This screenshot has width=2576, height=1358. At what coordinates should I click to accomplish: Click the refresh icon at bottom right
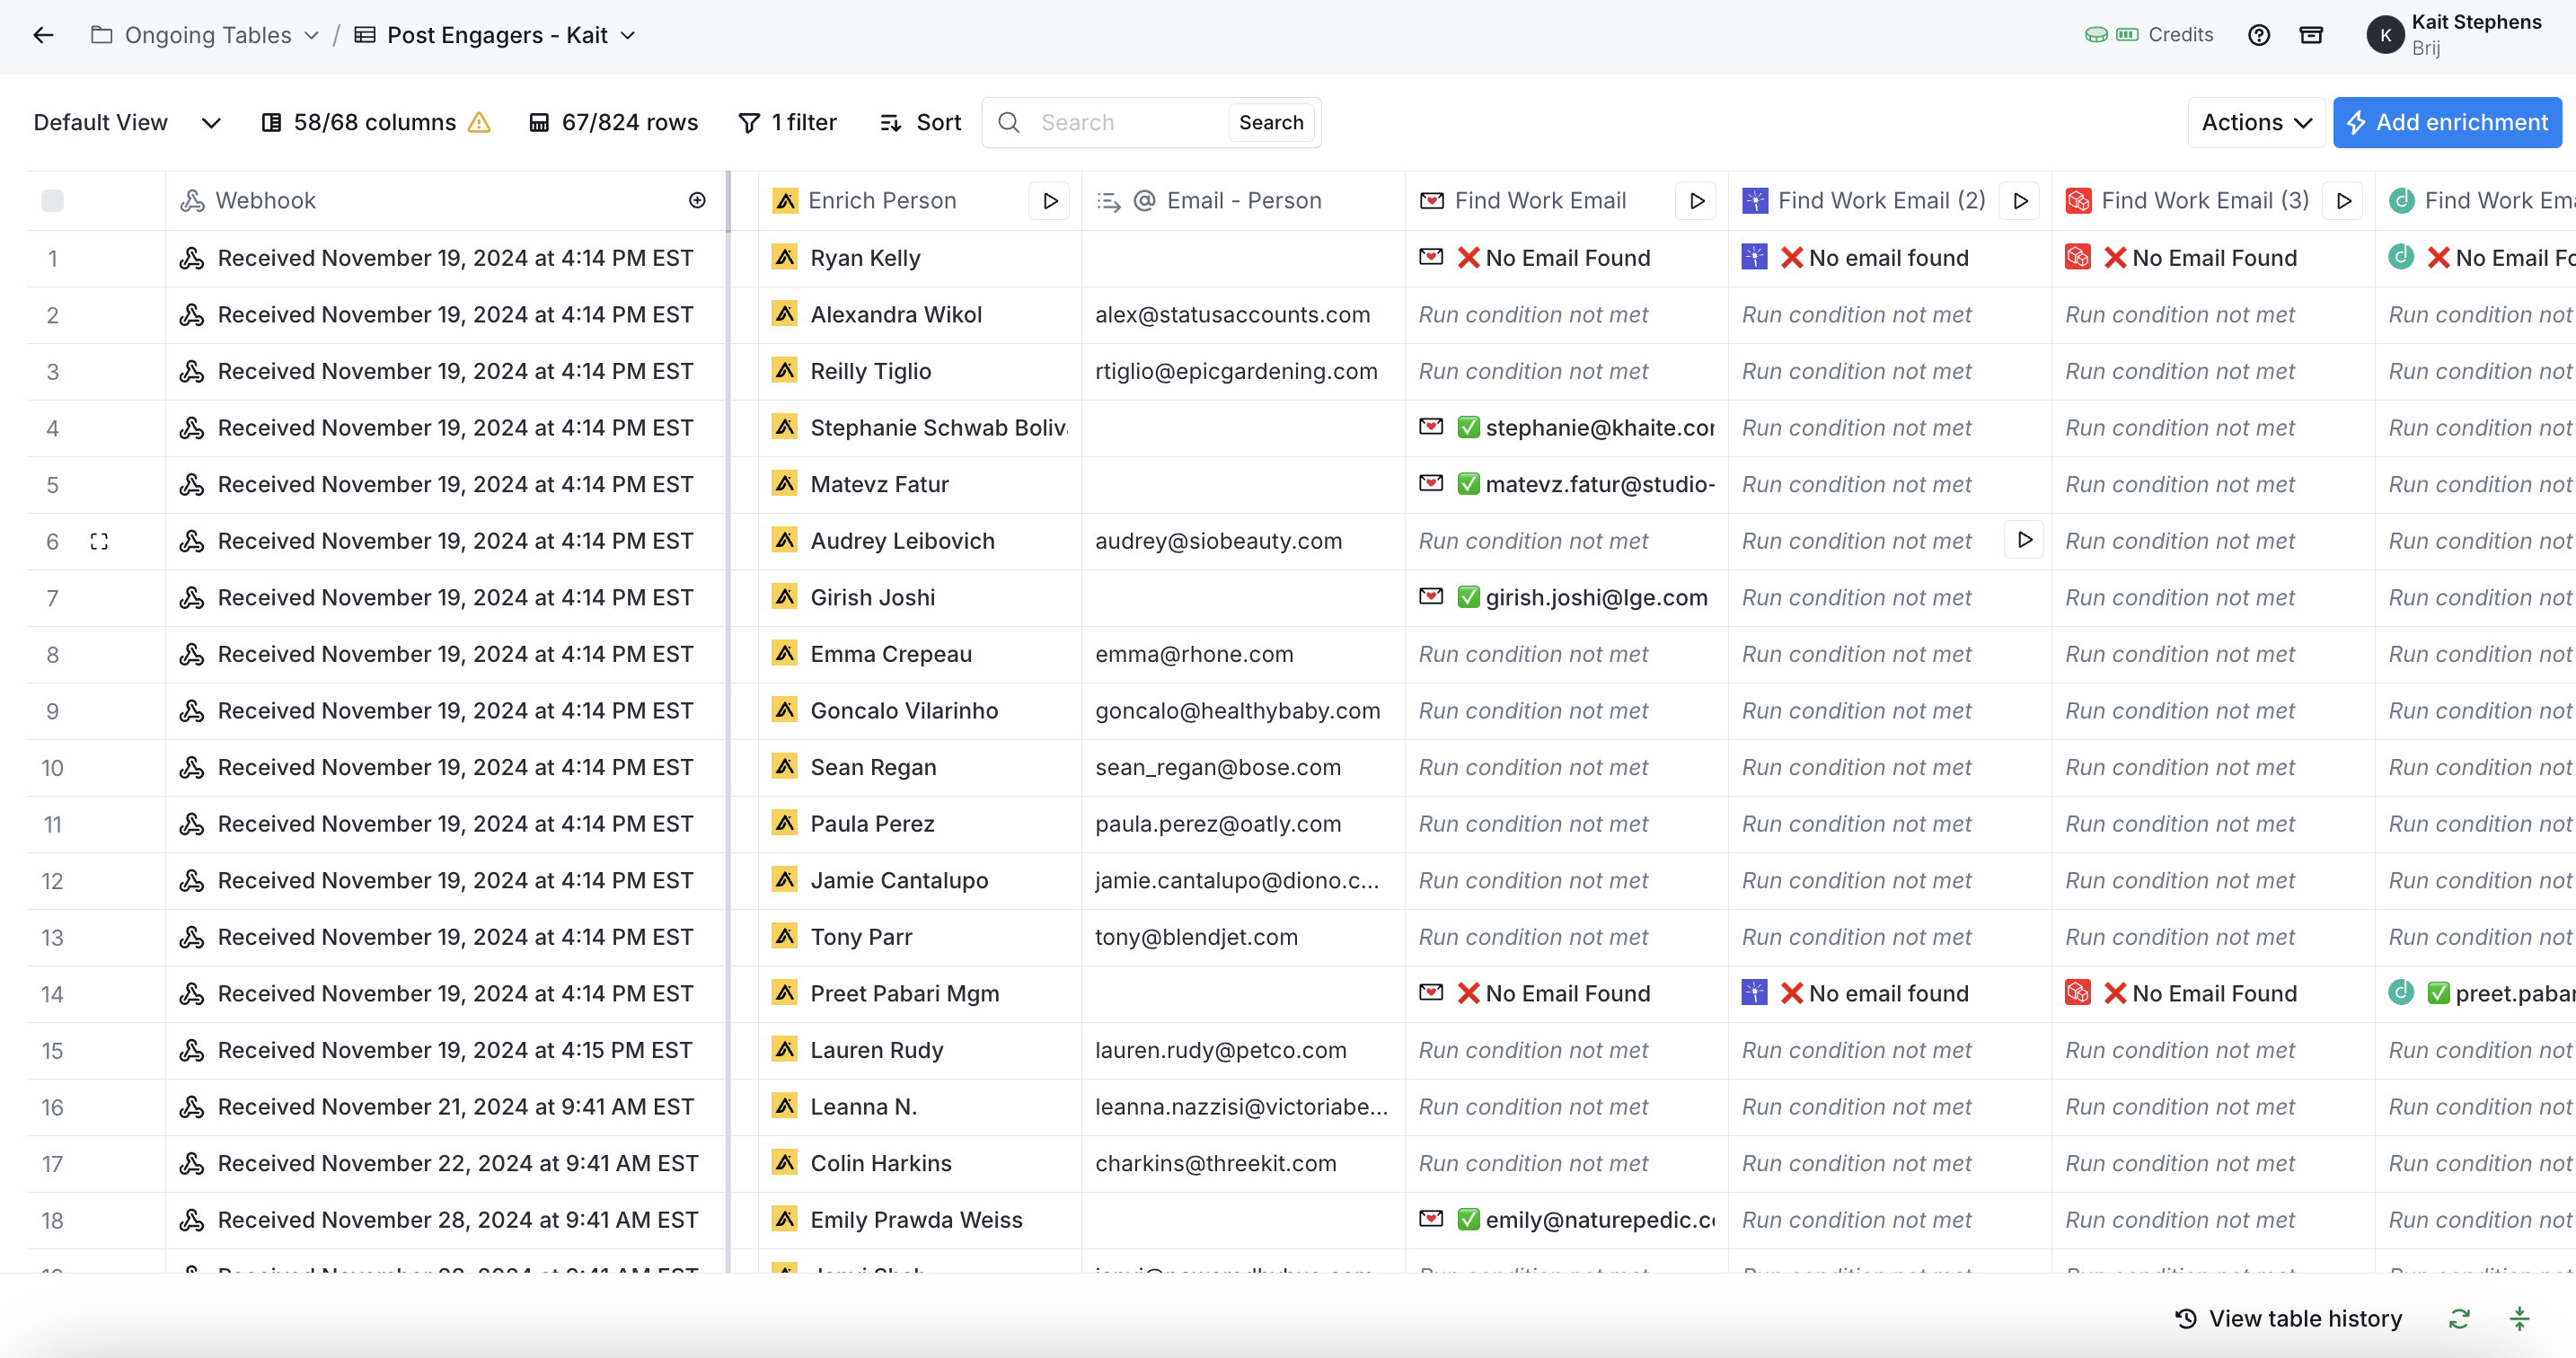[2459, 1319]
